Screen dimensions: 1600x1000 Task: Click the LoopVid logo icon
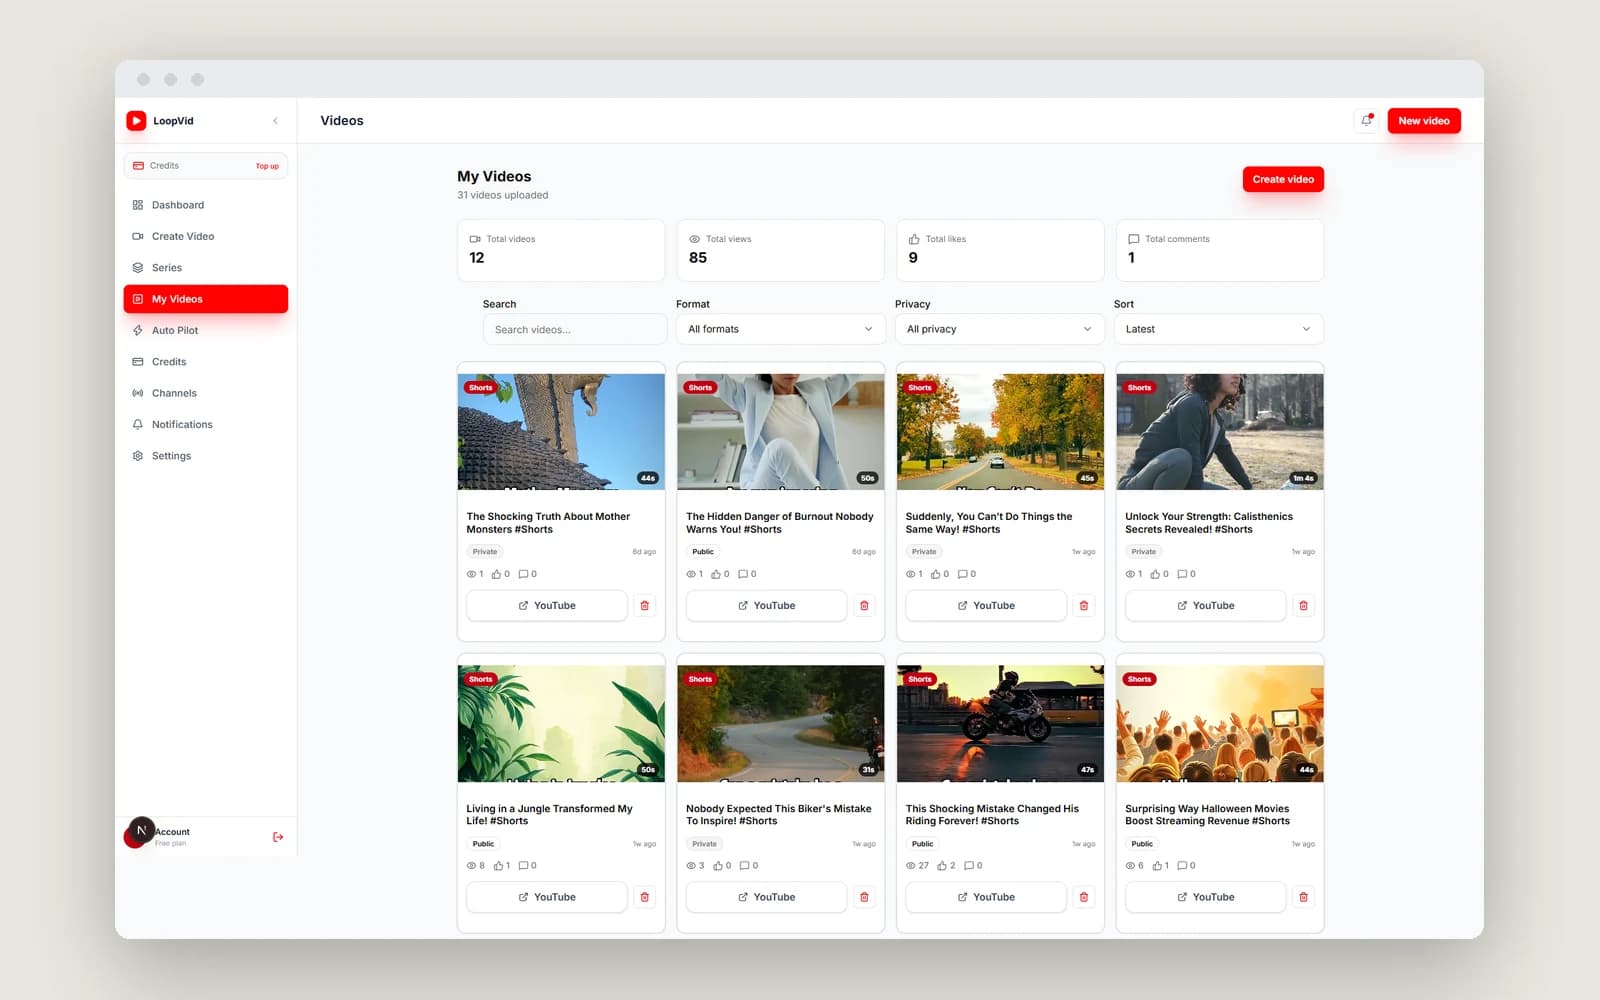tap(136, 121)
